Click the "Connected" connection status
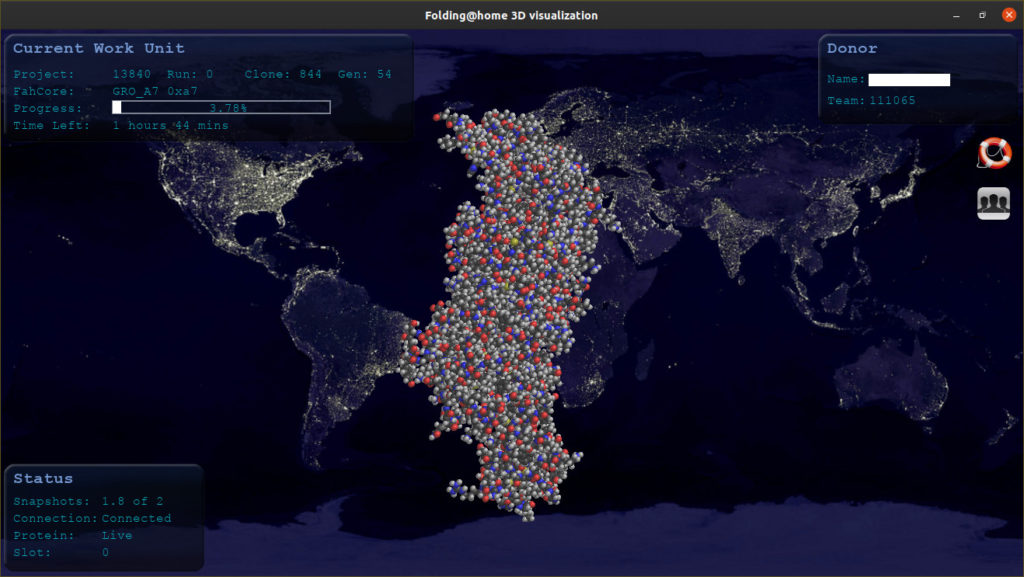 pyautogui.click(x=136, y=518)
